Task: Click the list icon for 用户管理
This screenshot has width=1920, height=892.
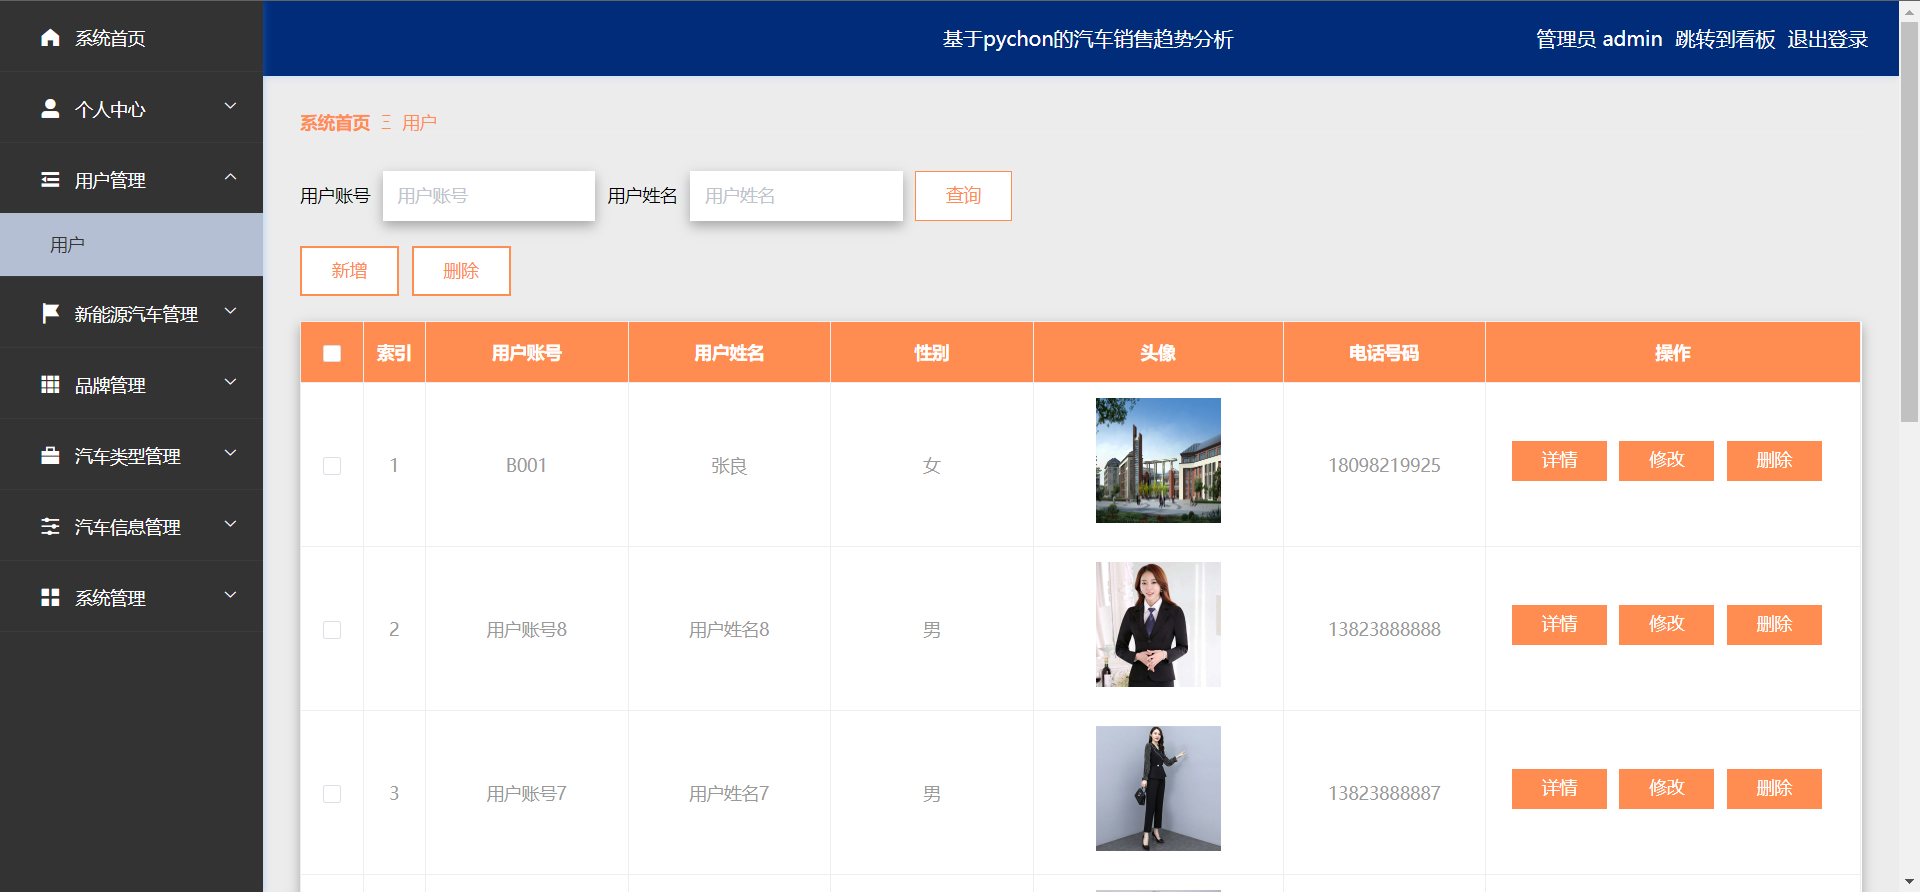Action: click(x=50, y=180)
